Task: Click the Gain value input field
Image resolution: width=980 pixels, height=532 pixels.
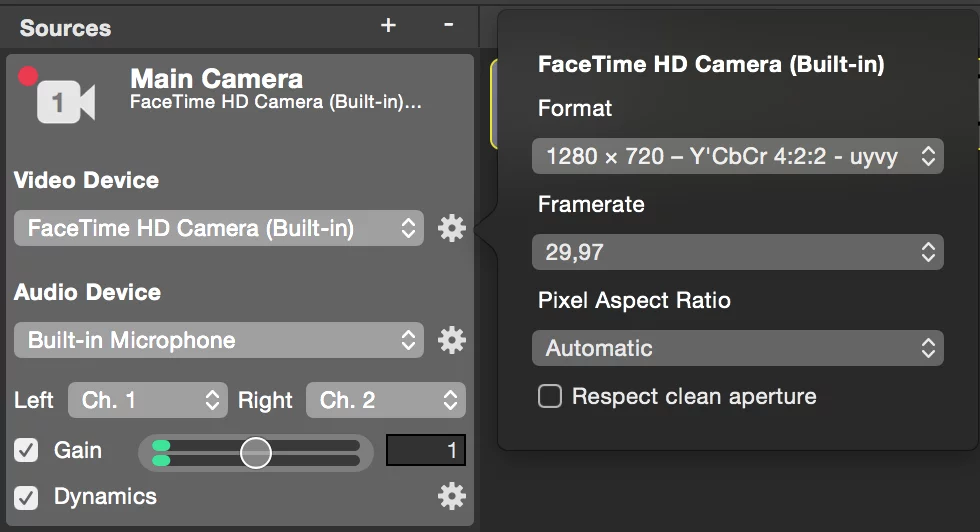Action: pos(426,450)
